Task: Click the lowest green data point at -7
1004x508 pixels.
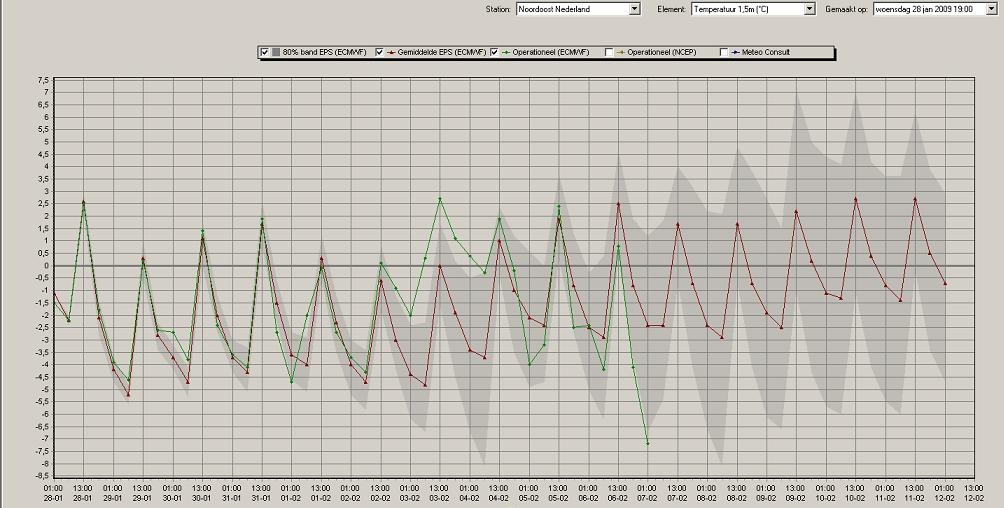Action: click(647, 443)
